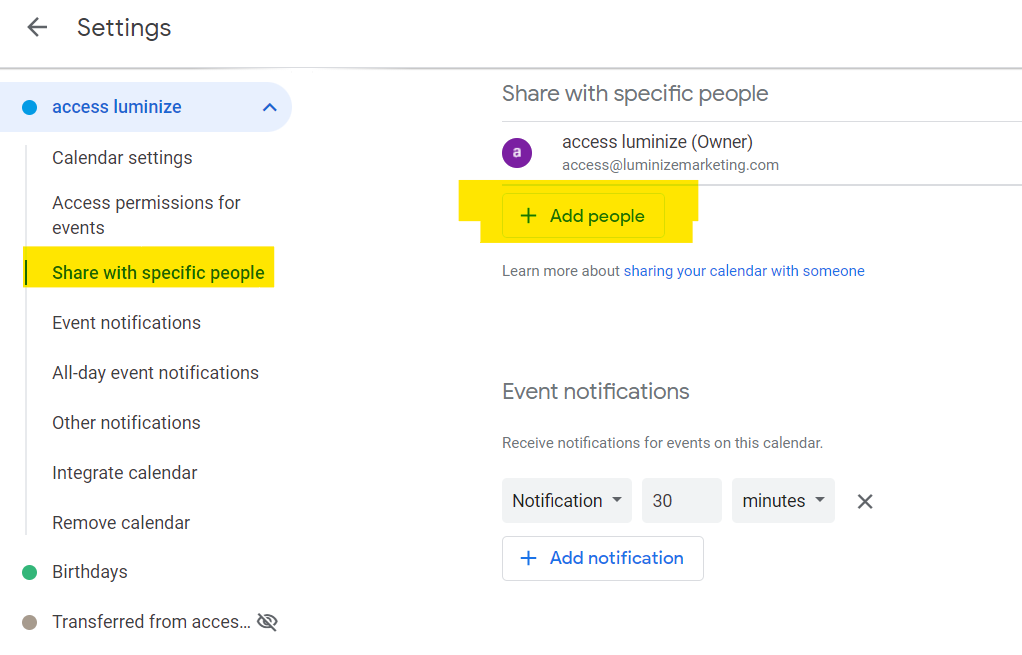Open the minutes unit dropdown

[x=783, y=501]
